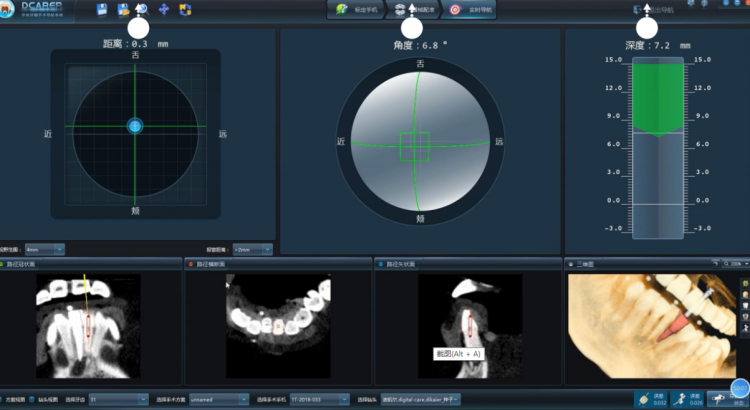
Task: Click the precision 0.032 status indicator
Action: click(651, 399)
